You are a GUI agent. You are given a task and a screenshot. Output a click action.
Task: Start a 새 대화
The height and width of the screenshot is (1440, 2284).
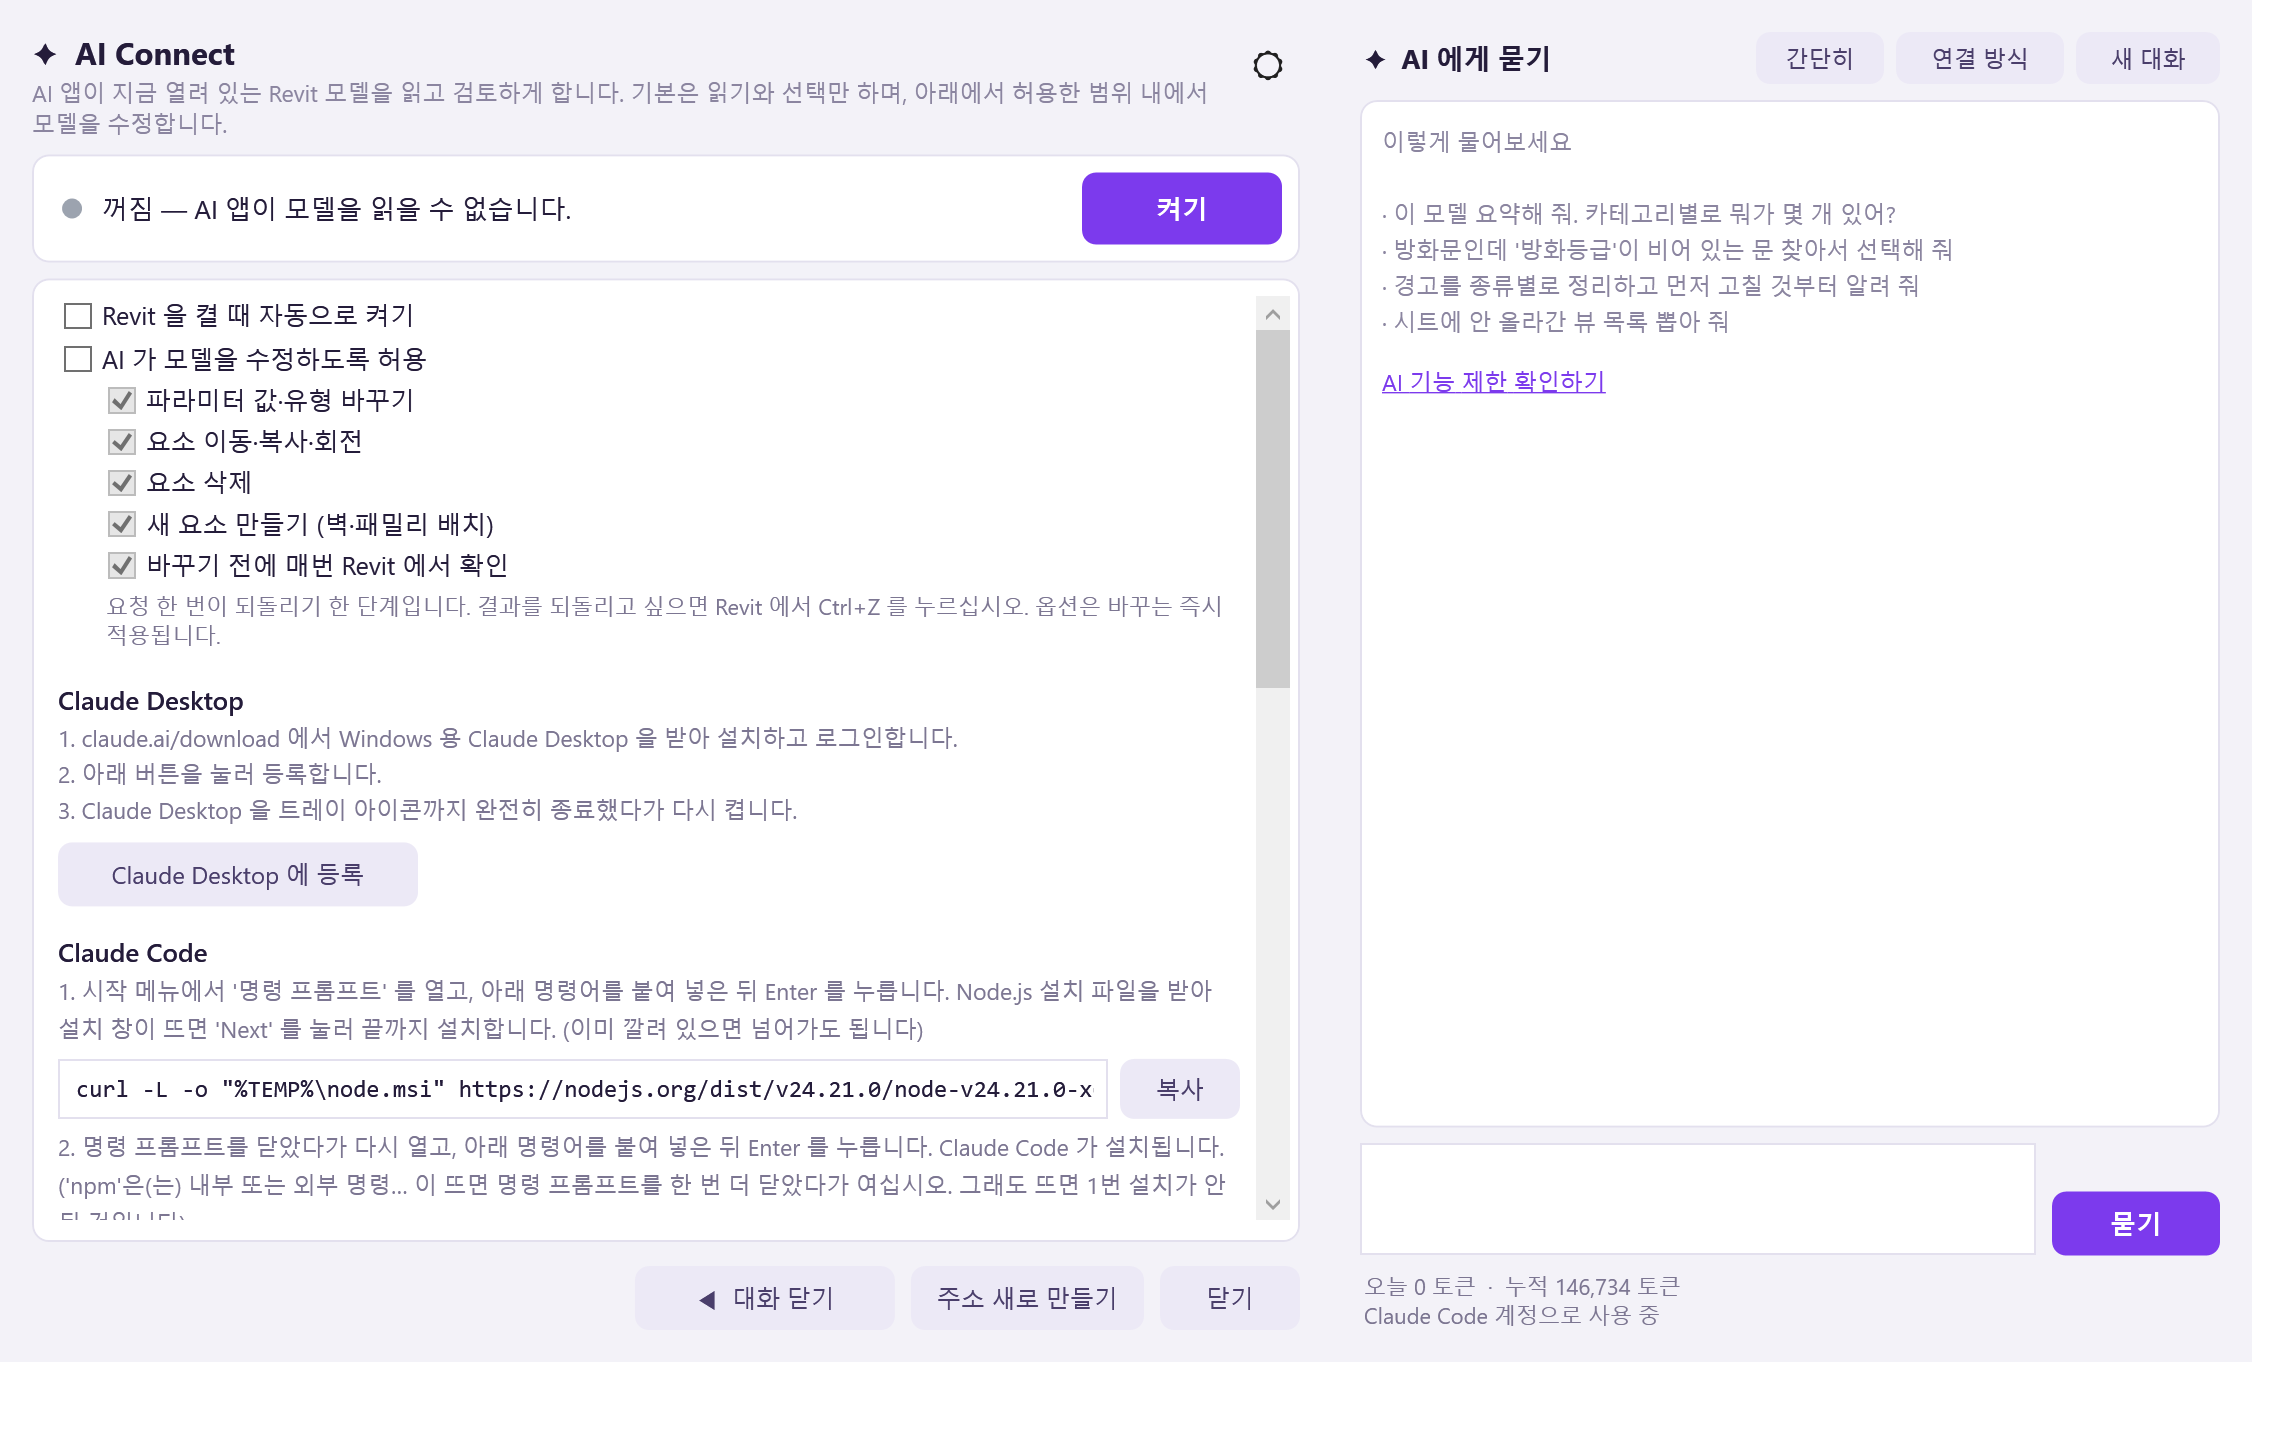tap(2148, 59)
